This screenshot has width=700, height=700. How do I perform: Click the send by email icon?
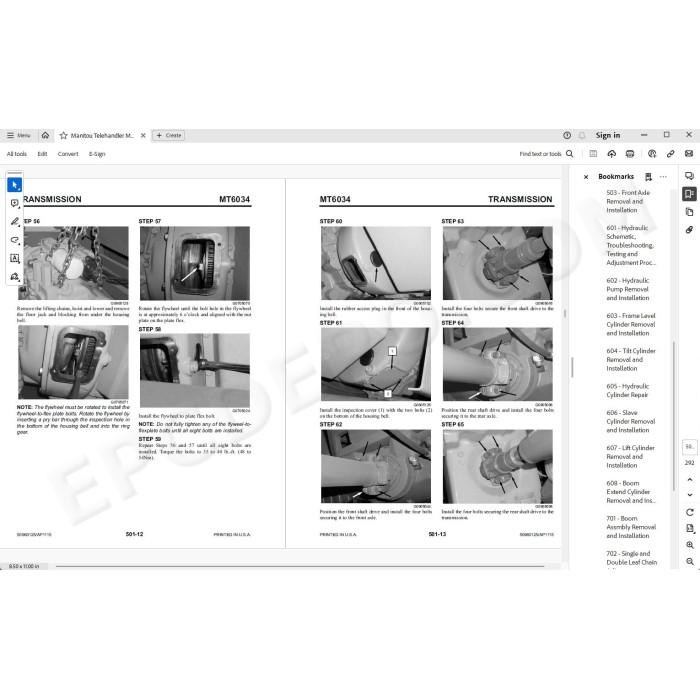tap(689, 154)
